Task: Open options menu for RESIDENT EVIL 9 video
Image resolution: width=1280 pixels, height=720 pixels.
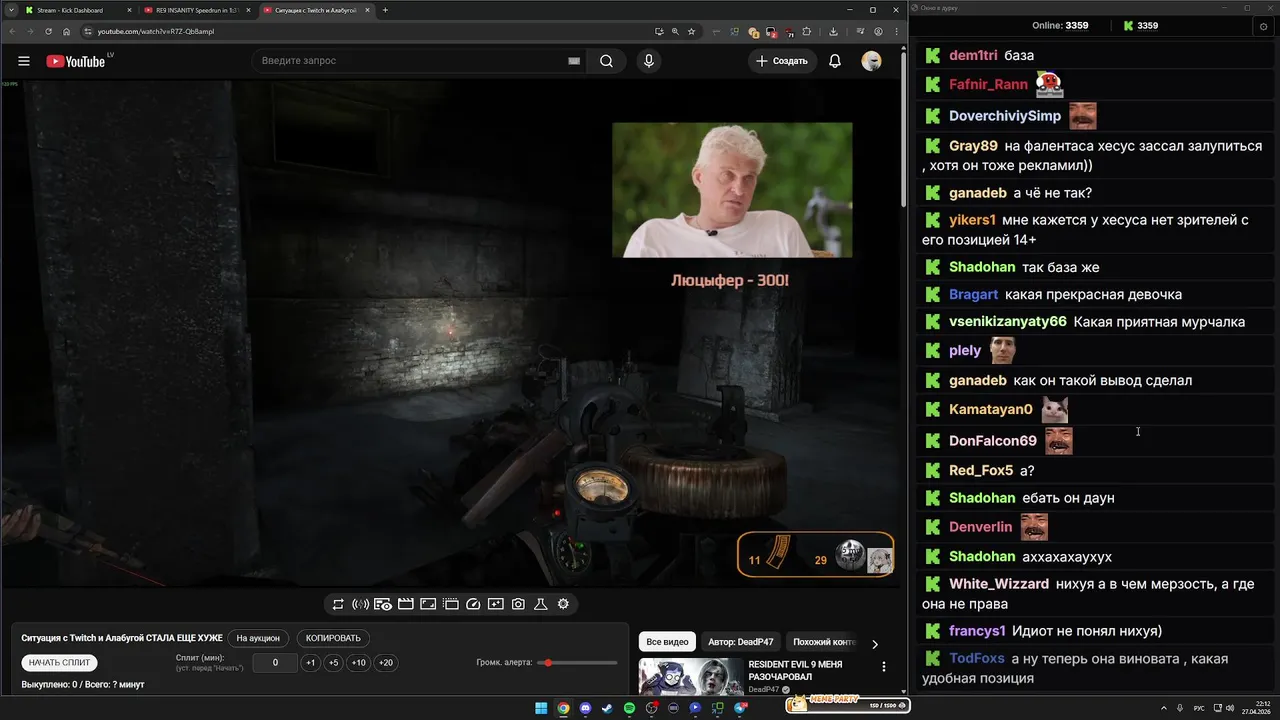Action: (883, 667)
